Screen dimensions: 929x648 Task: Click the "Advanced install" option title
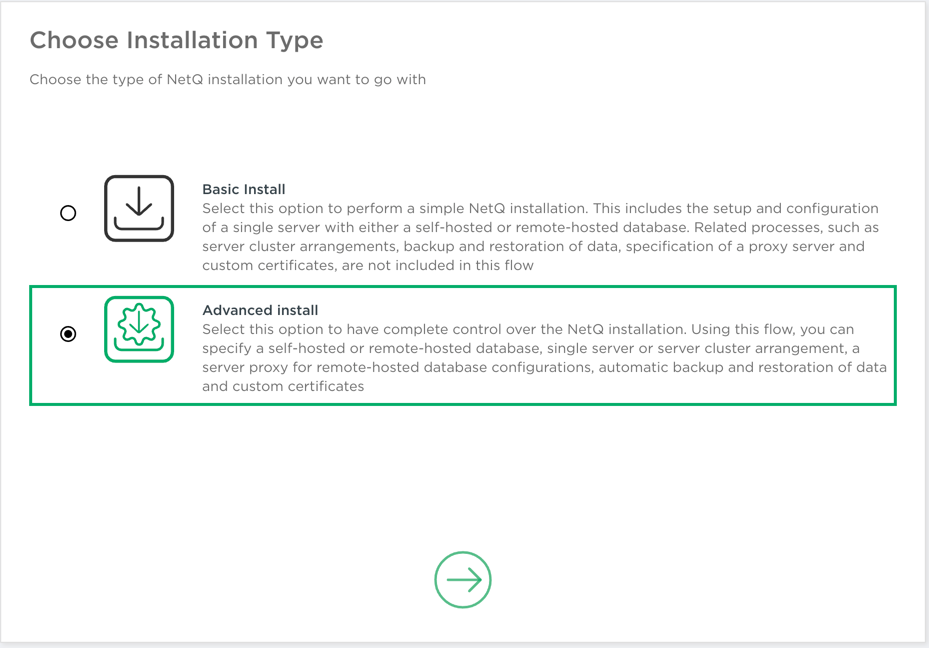click(x=260, y=310)
